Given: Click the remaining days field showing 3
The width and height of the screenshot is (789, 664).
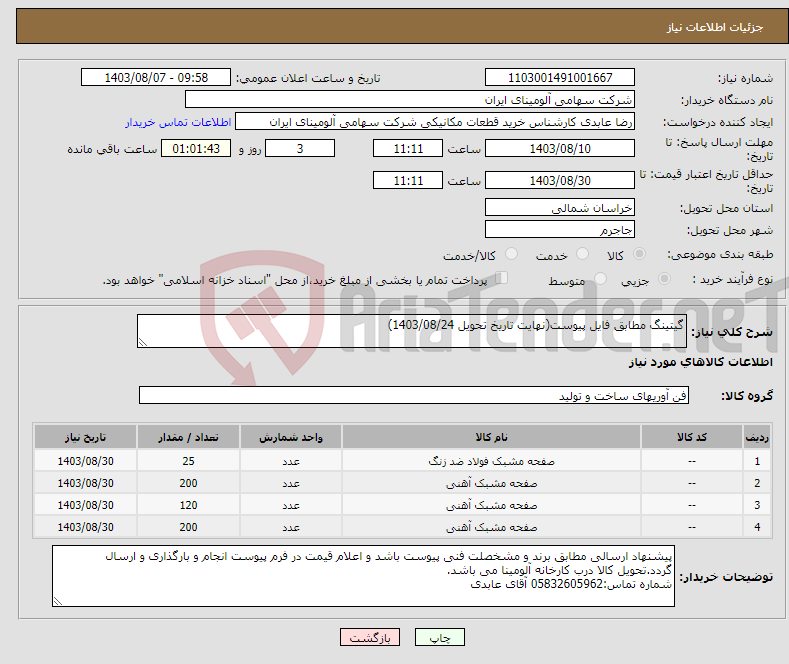Looking at the screenshot, I should [300, 148].
